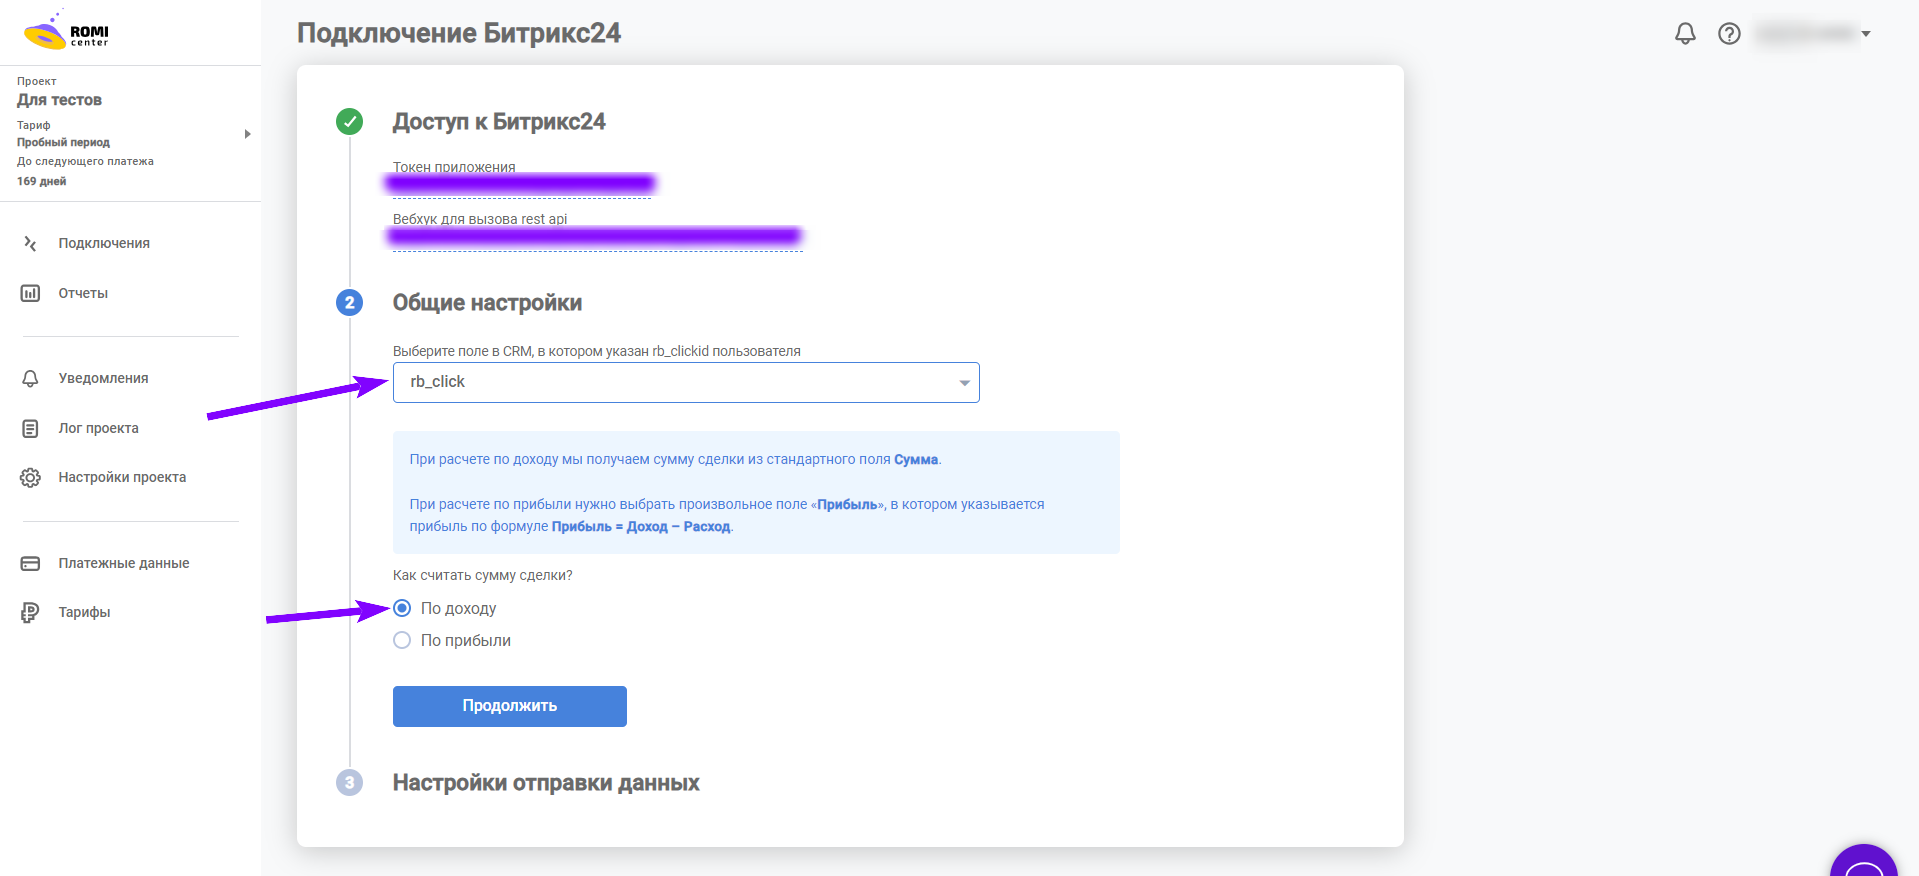Click the Доступ к Битрикс24 step heading
Image resolution: width=1919 pixels, height=876 pixels.
(x=499, y=122)
